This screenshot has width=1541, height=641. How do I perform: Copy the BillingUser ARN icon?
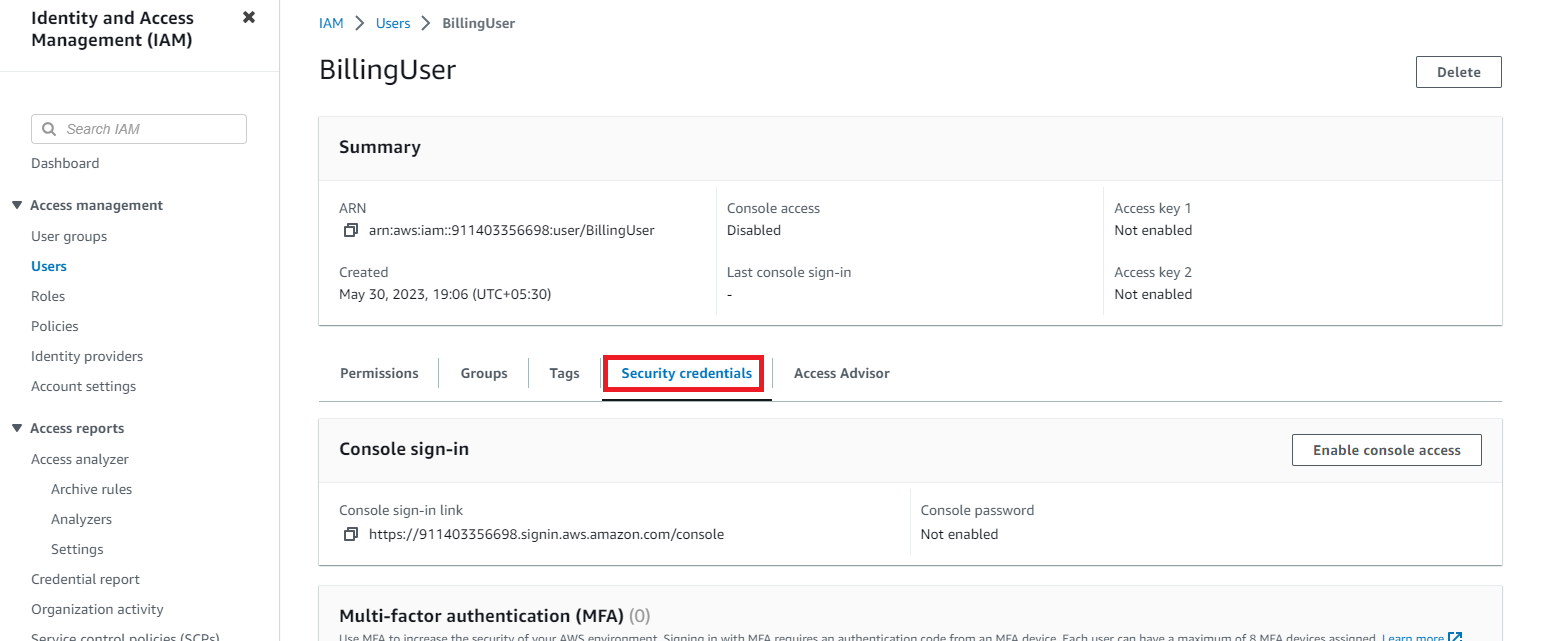pyautogui.click(x=350, y=230)
